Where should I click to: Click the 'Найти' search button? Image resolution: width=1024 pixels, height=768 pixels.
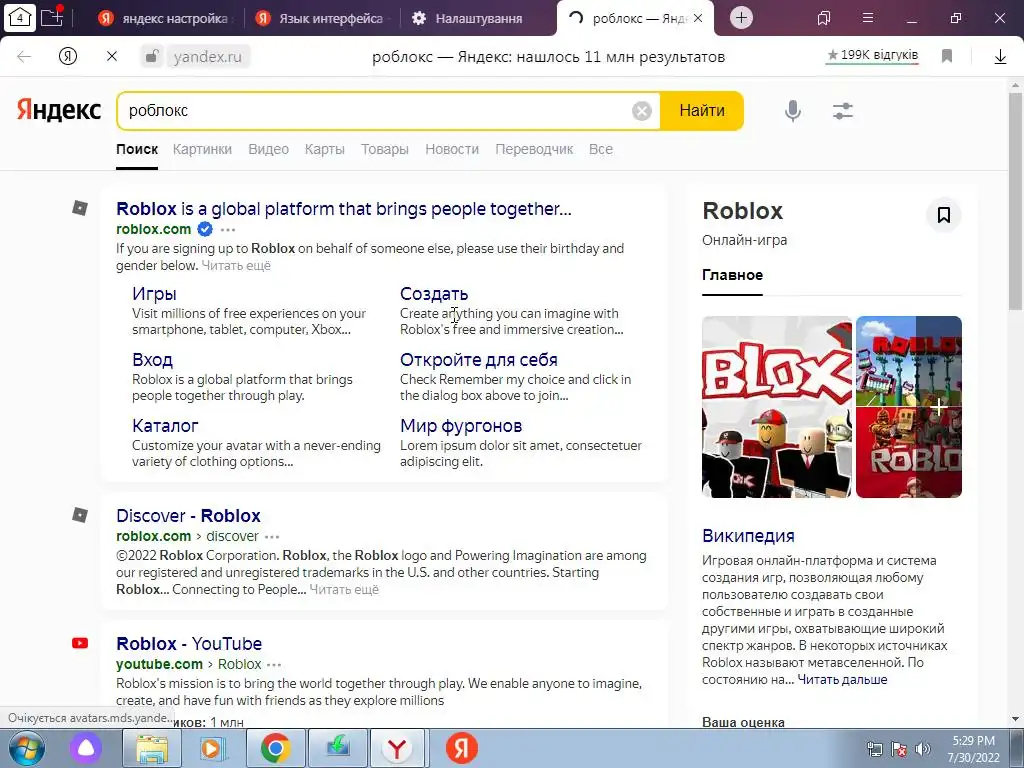tap(702, 111)
